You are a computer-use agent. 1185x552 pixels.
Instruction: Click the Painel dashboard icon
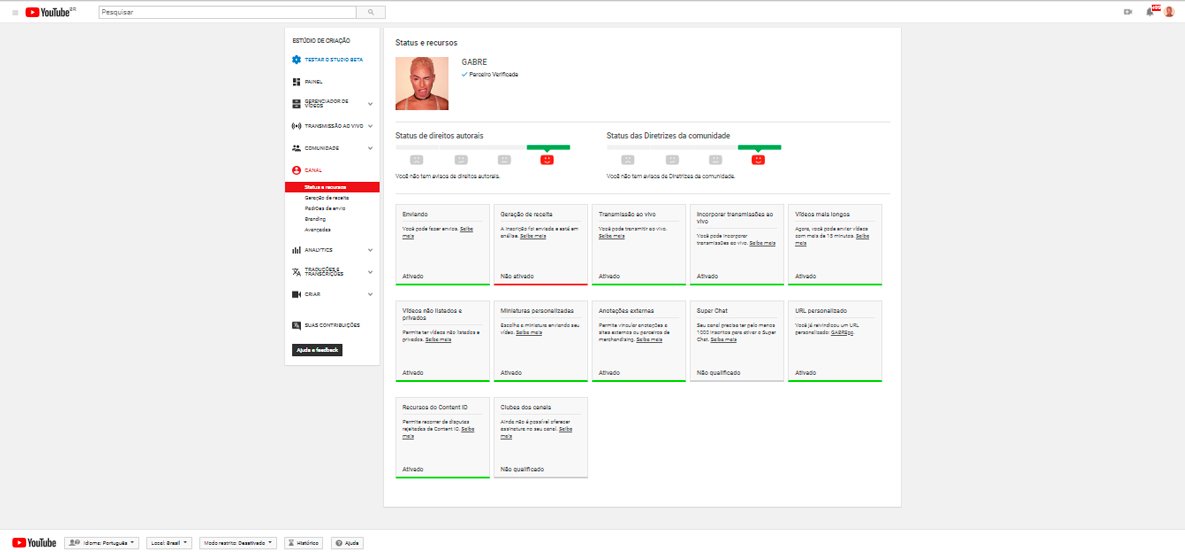click(296, 82)
